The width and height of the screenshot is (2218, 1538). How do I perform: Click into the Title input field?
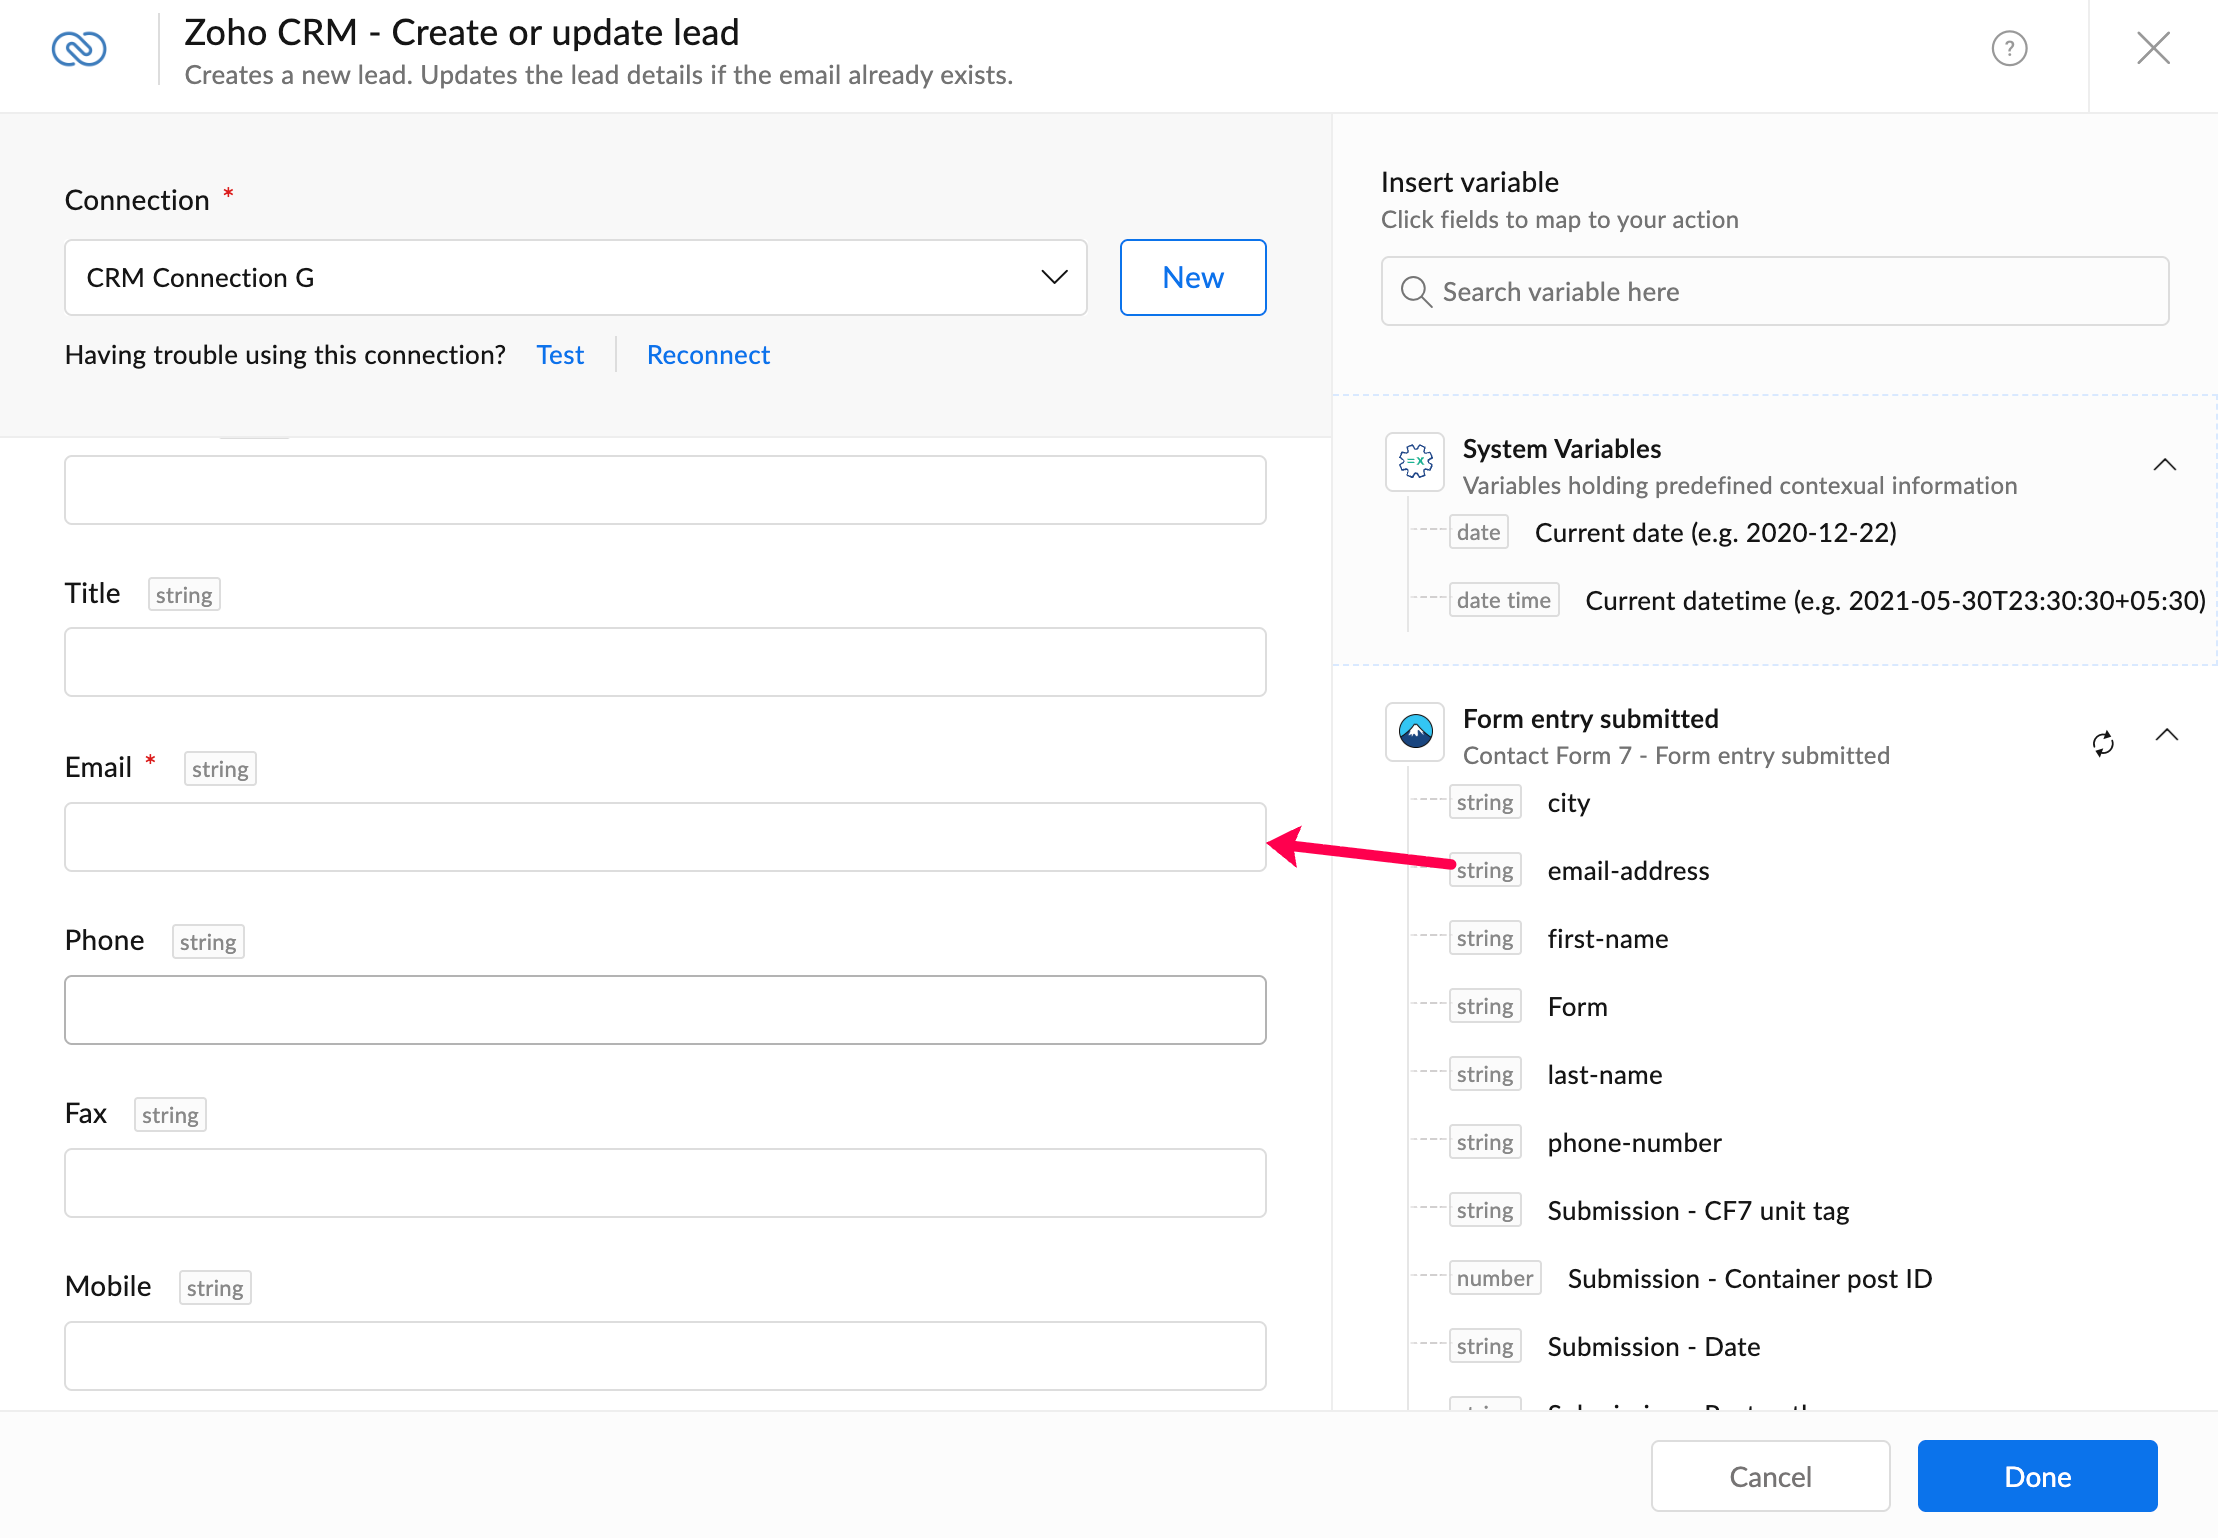tap(665, 662)
